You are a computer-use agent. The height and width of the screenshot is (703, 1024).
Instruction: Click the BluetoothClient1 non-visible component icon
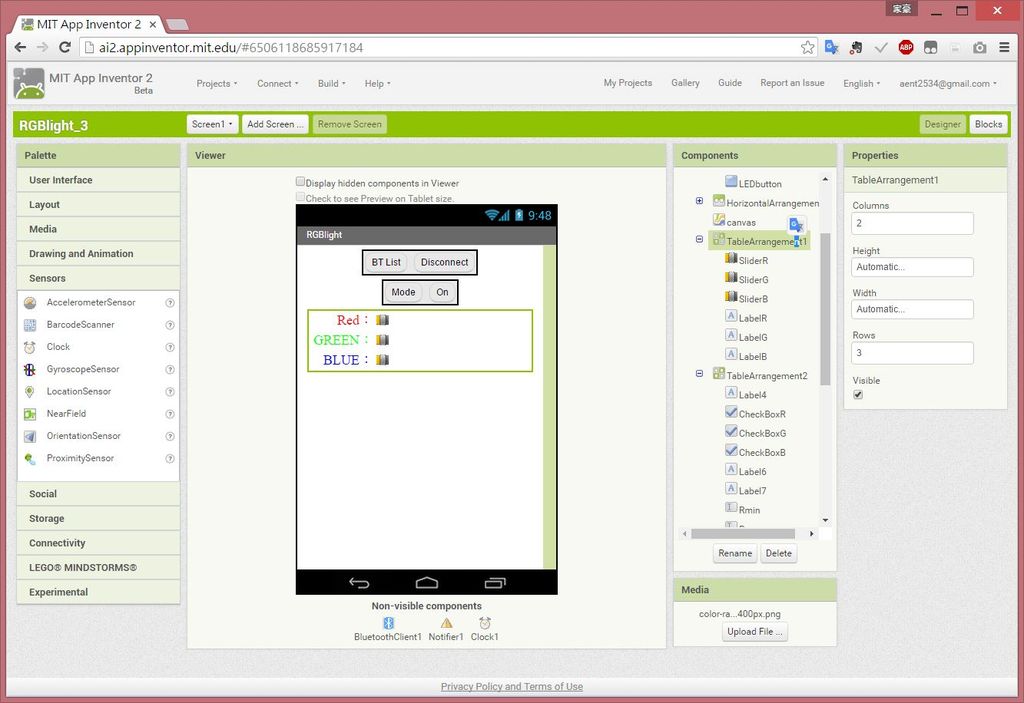pyautogui.click(x=389, y=623)
